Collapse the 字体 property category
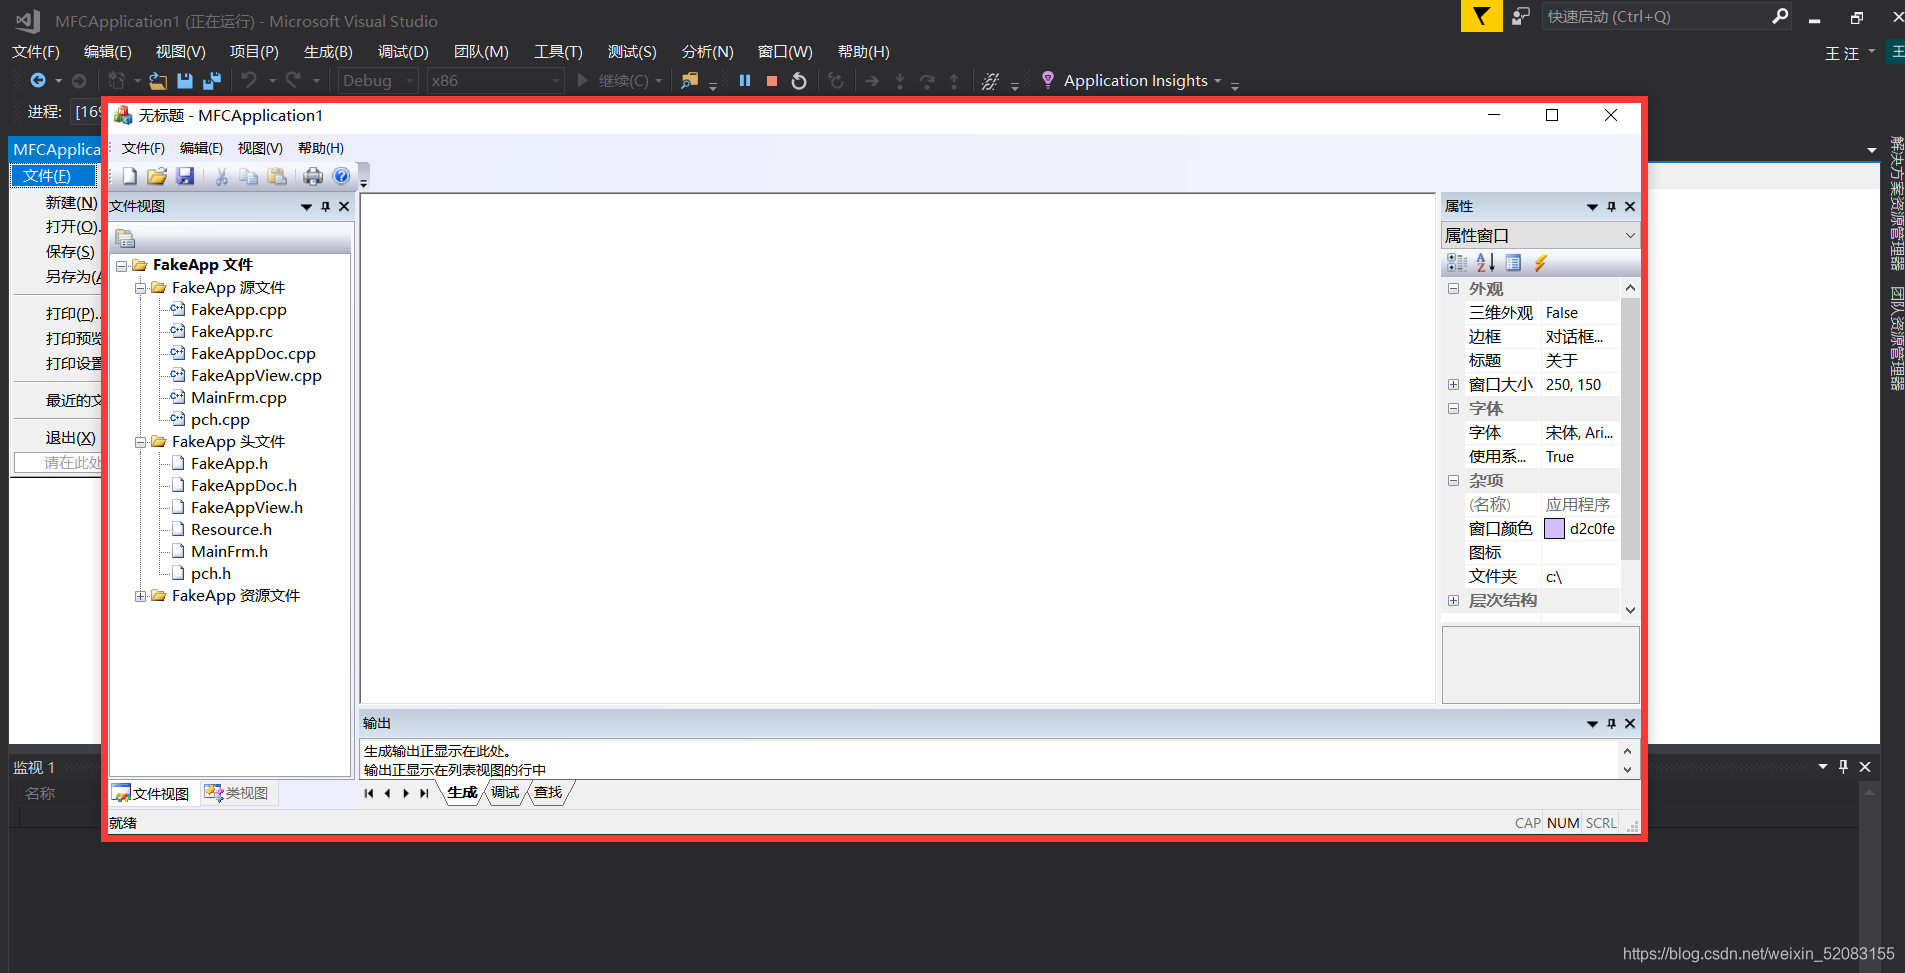Image resolution: width=1905 pixels, height=973 pixels. [x=1453, y=409]
